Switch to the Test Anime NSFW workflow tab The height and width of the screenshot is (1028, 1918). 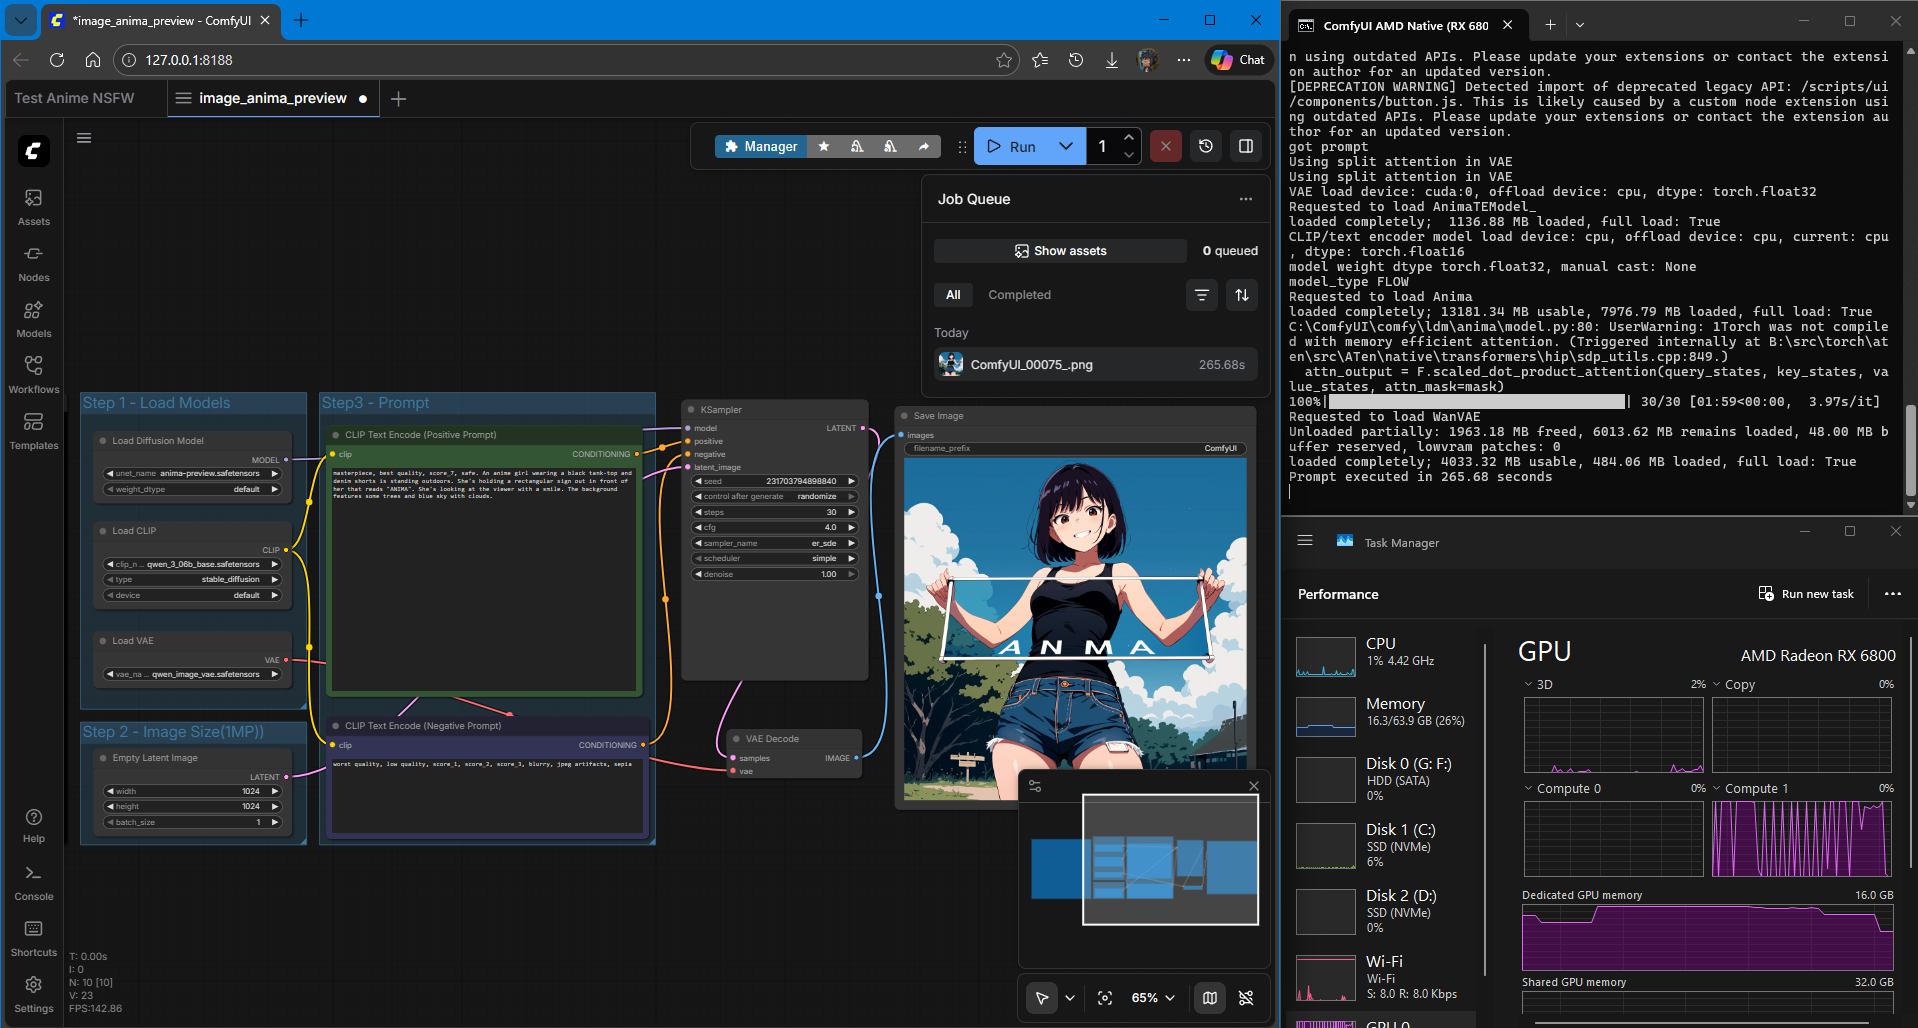[x=75, y=98]
